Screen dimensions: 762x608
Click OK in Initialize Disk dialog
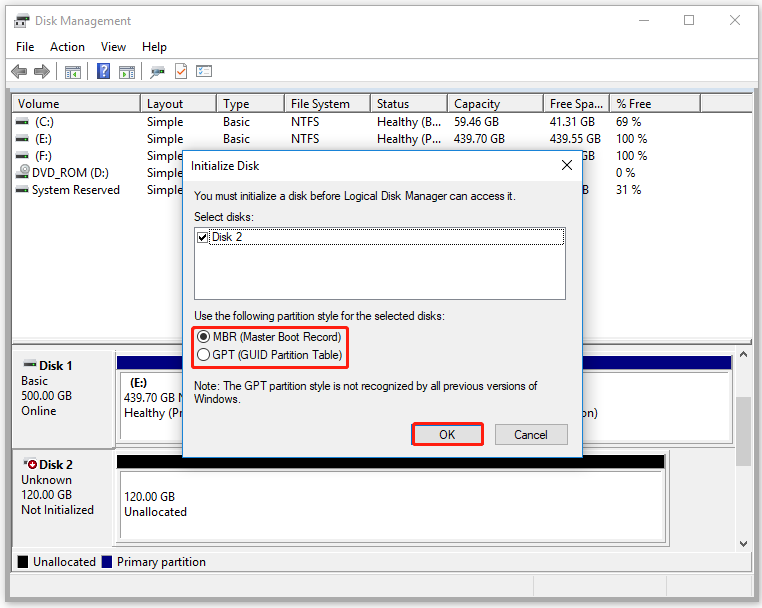[447, 434]
